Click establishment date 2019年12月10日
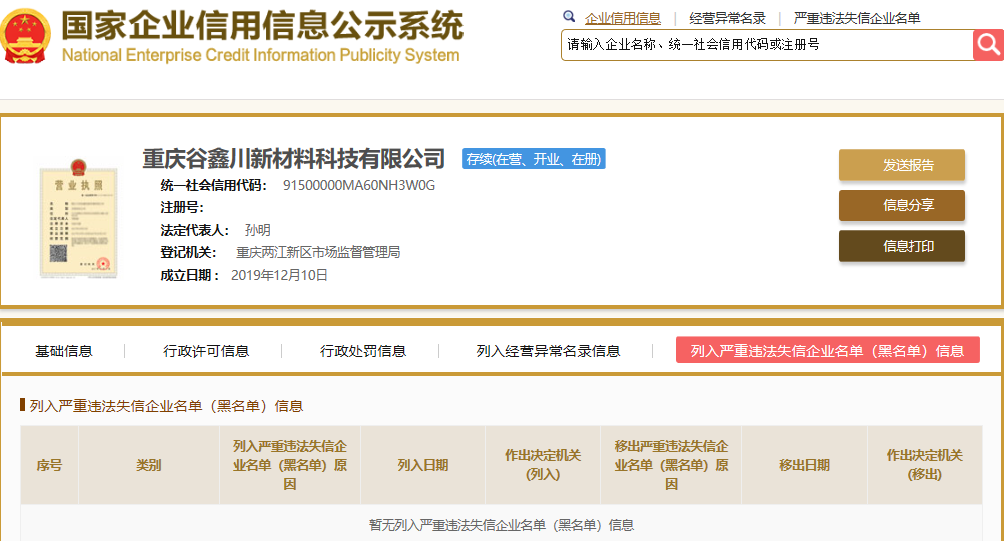Viewport: 1004px width, 541px height. (x=279, y=275)
